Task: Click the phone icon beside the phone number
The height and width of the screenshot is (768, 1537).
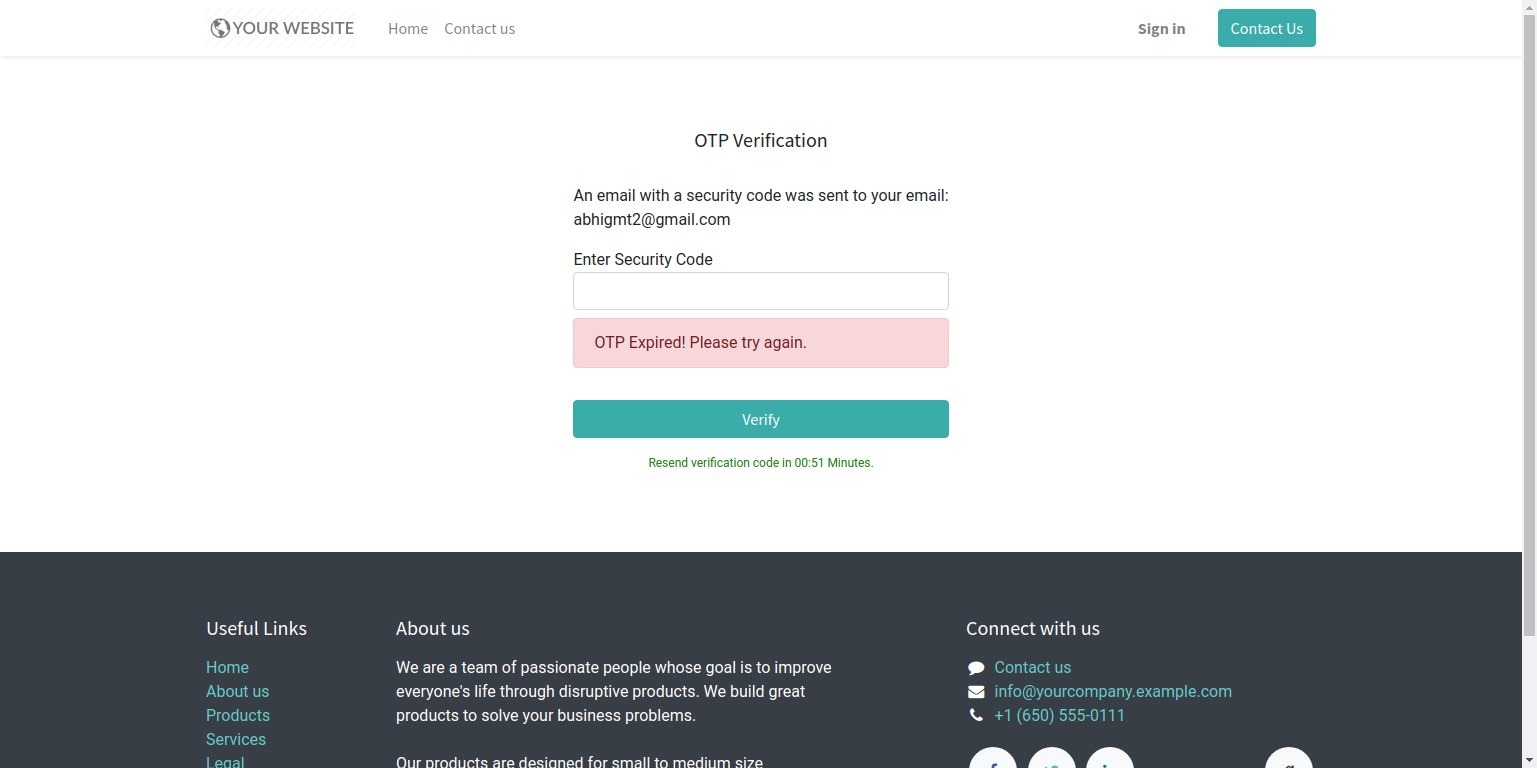Action: coord(976,716)
